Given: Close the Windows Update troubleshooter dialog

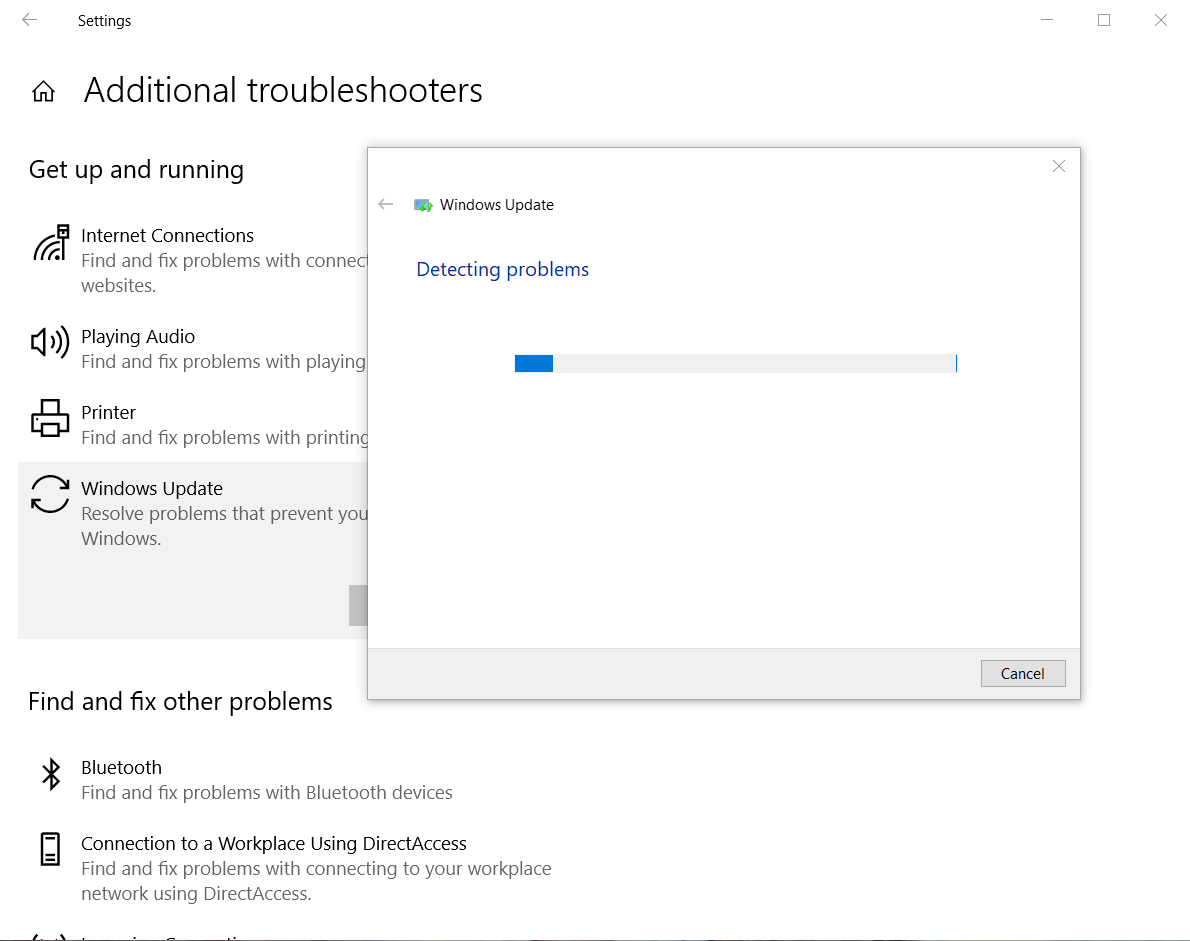Looking at the screenshot, I should click(1059, 166).
